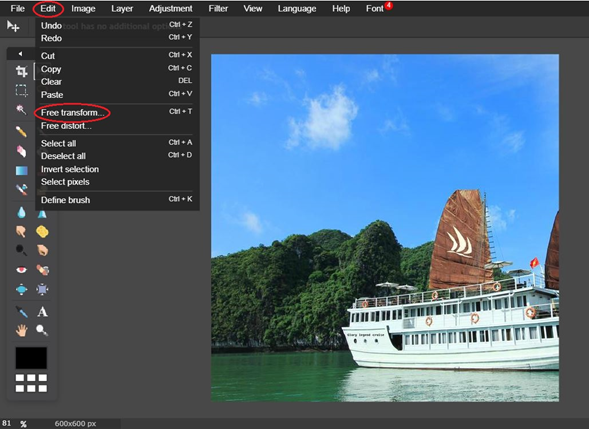Select the Marquee selection tool

coord(21,91)
